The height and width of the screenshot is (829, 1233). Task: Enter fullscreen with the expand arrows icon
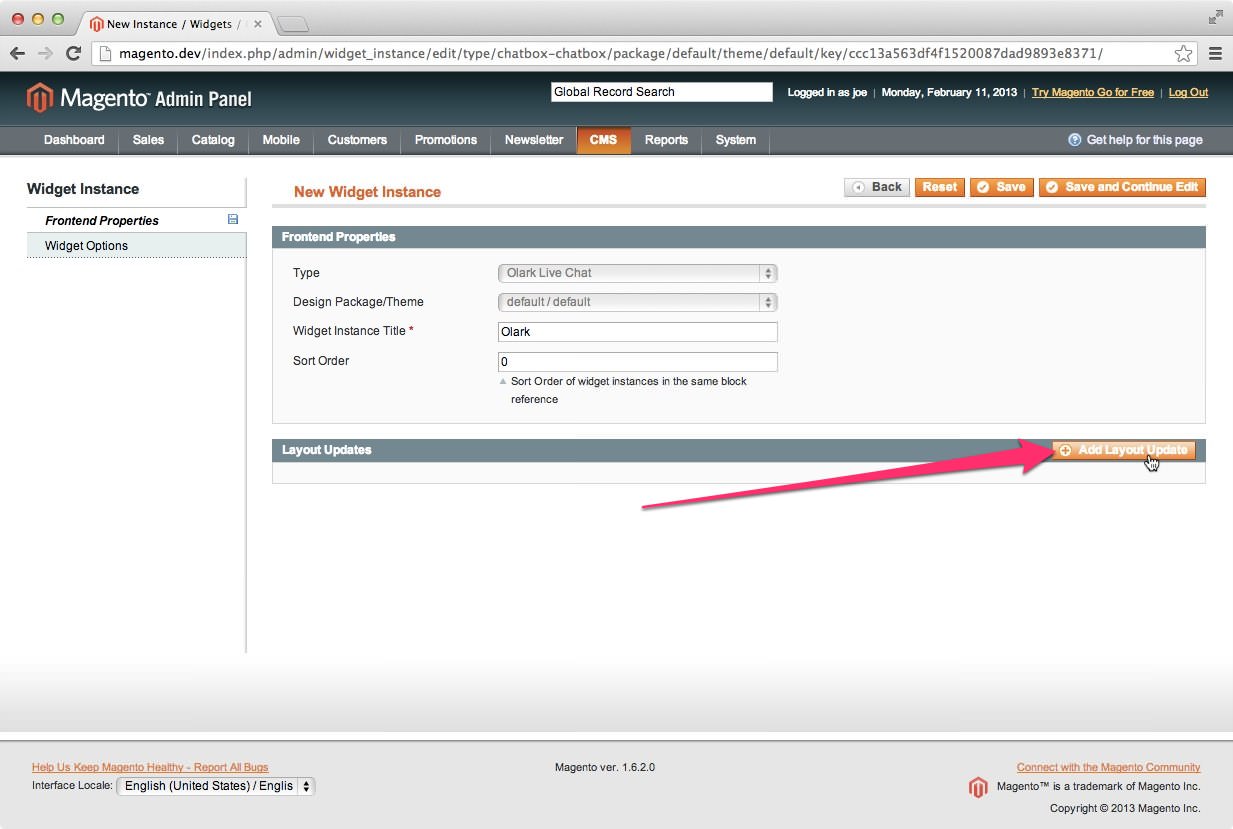click(1215, 17)
